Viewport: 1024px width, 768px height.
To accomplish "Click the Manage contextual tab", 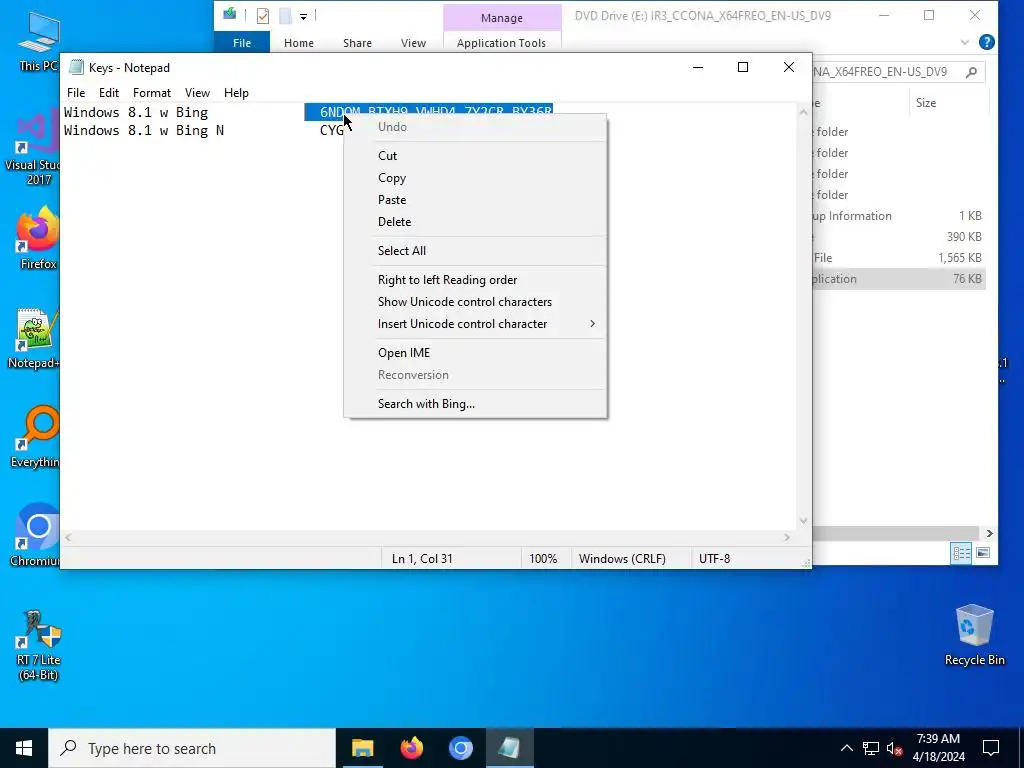I will click(x=502, y=18).
